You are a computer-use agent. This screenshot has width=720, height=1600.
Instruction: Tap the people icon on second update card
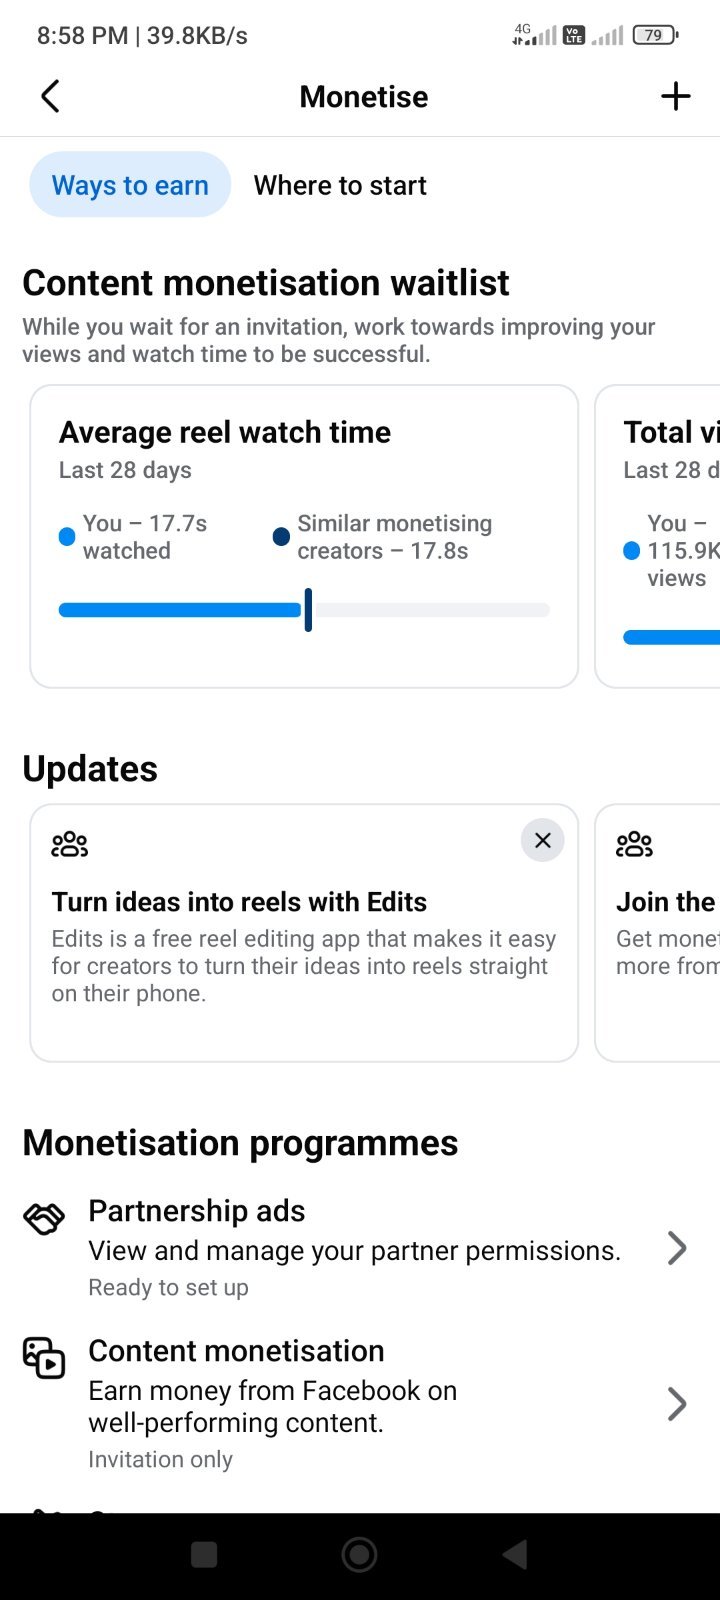coord(635,844)
